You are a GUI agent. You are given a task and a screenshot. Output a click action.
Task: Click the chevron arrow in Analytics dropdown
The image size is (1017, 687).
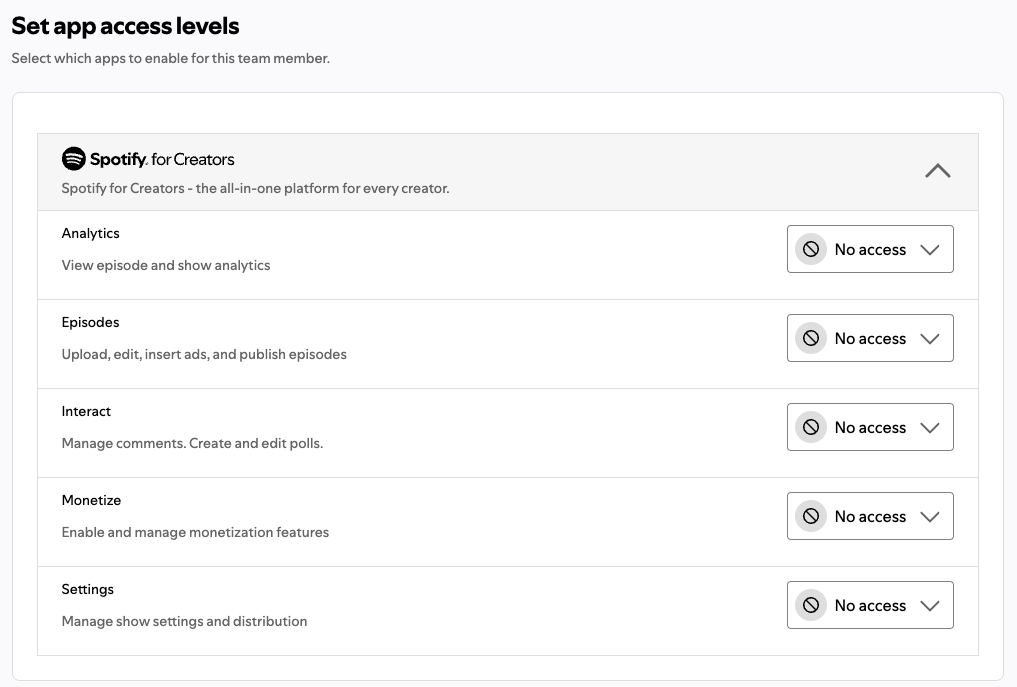929,250
